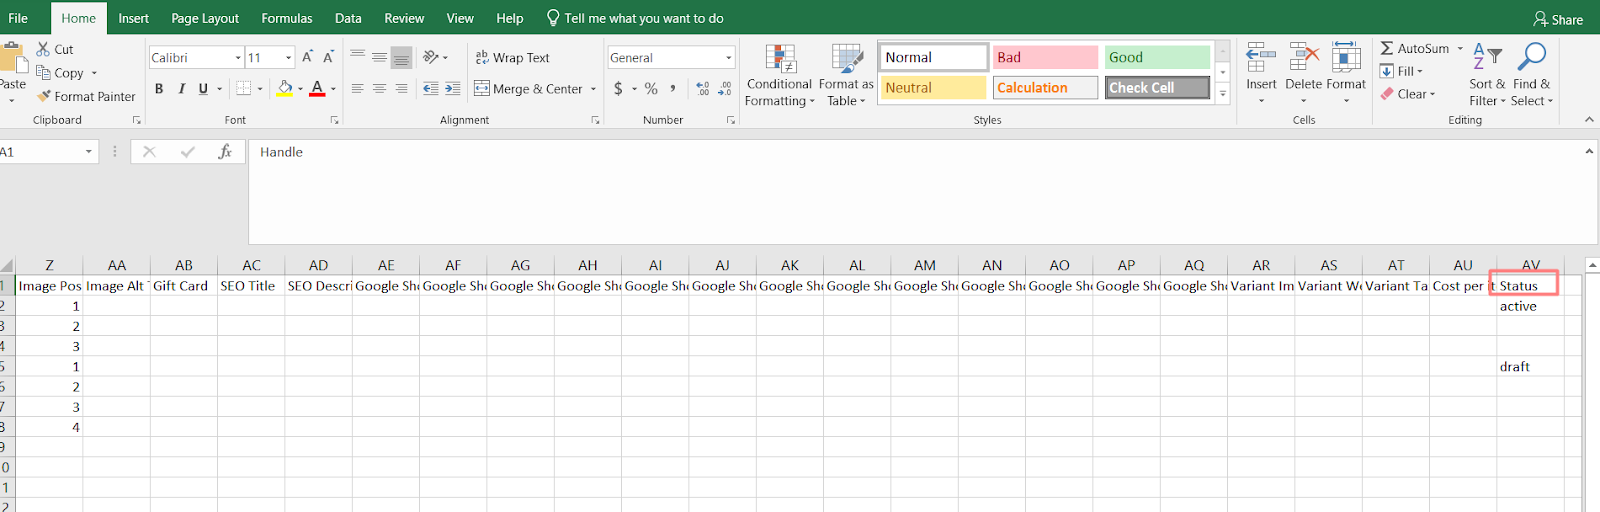
Task: Switch to the Data tab
Action: 348,18
